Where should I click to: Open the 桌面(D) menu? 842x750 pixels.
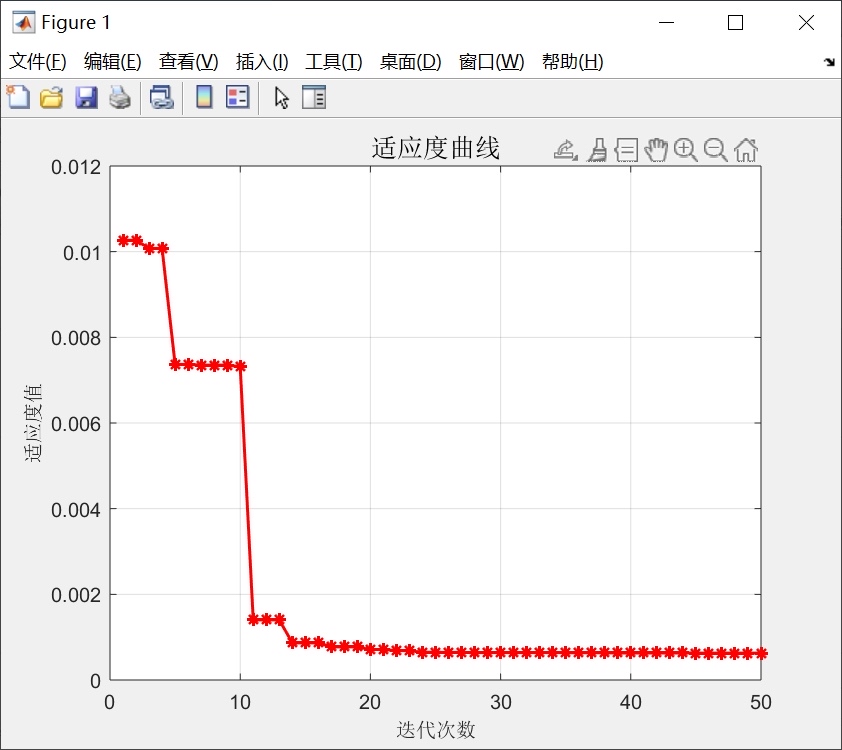pyautogui.click(x=410, y=62)
